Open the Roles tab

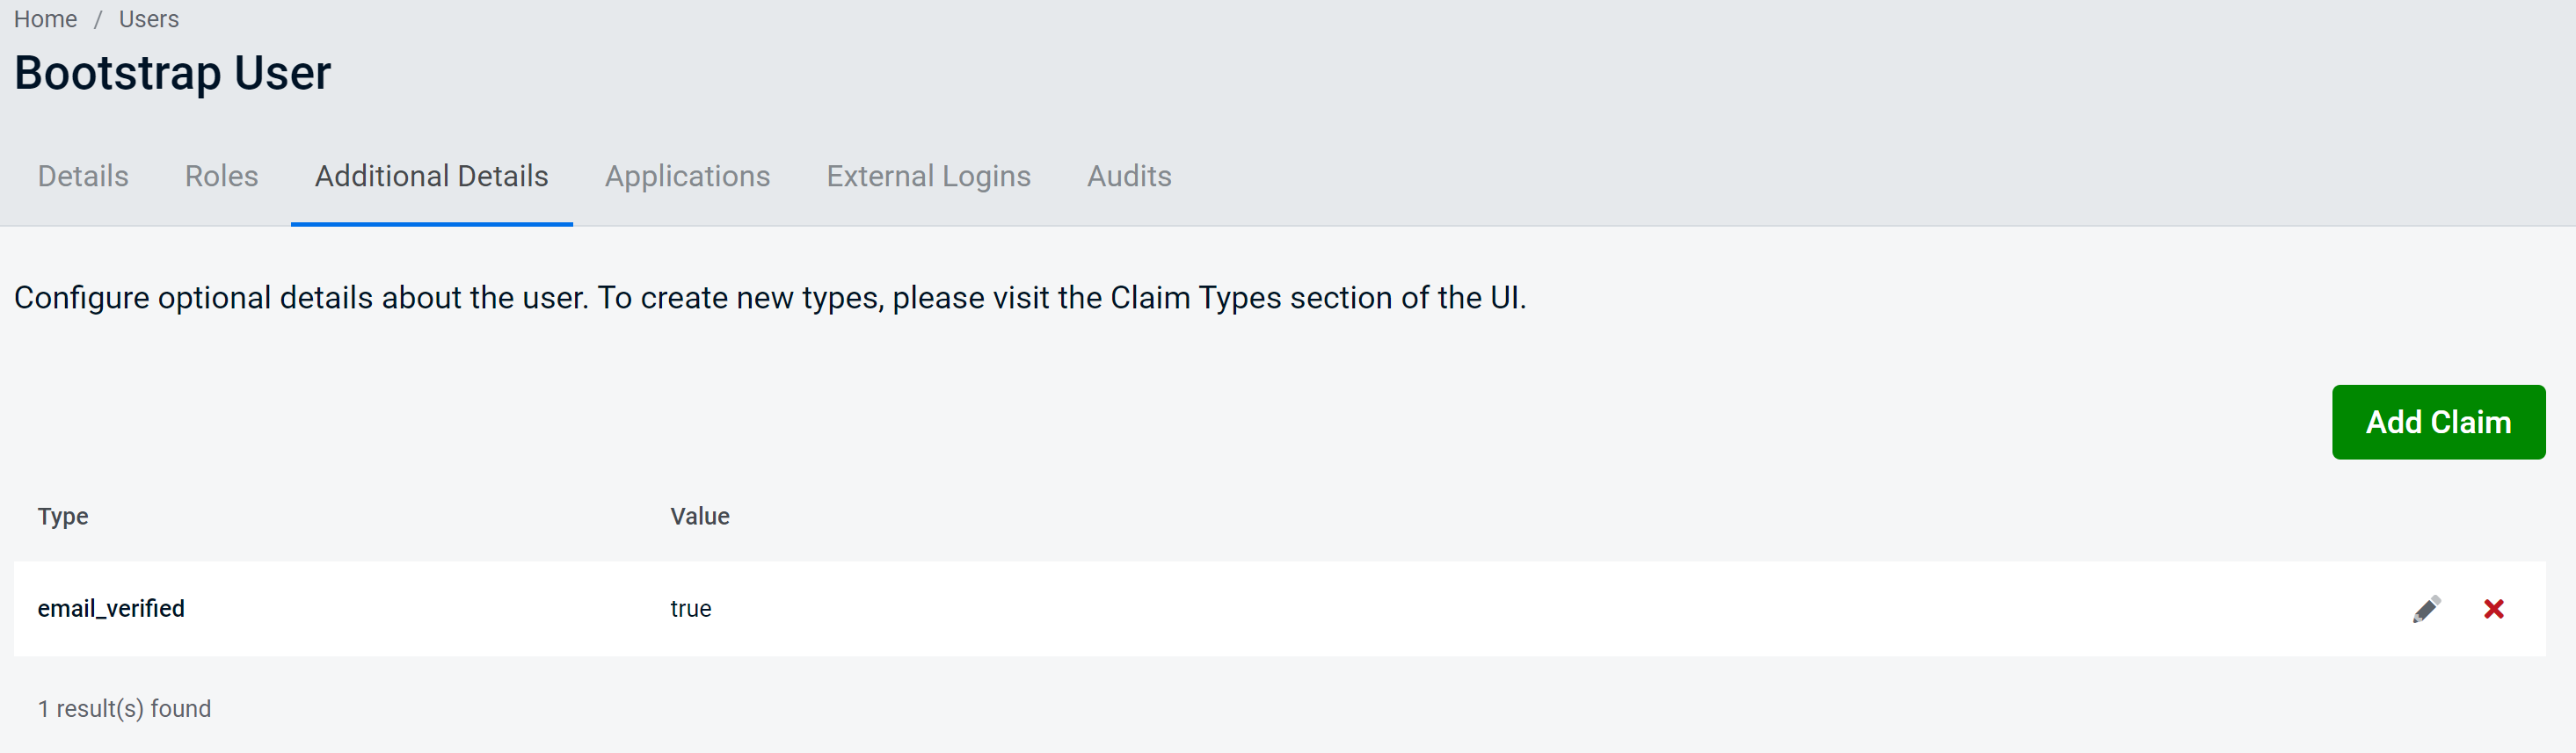coord(221,176)
